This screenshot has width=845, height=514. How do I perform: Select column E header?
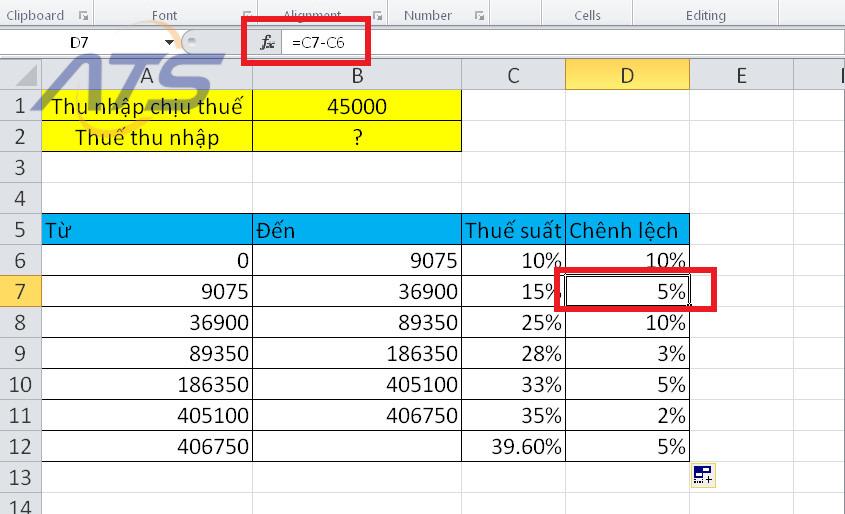coord(741,75)
